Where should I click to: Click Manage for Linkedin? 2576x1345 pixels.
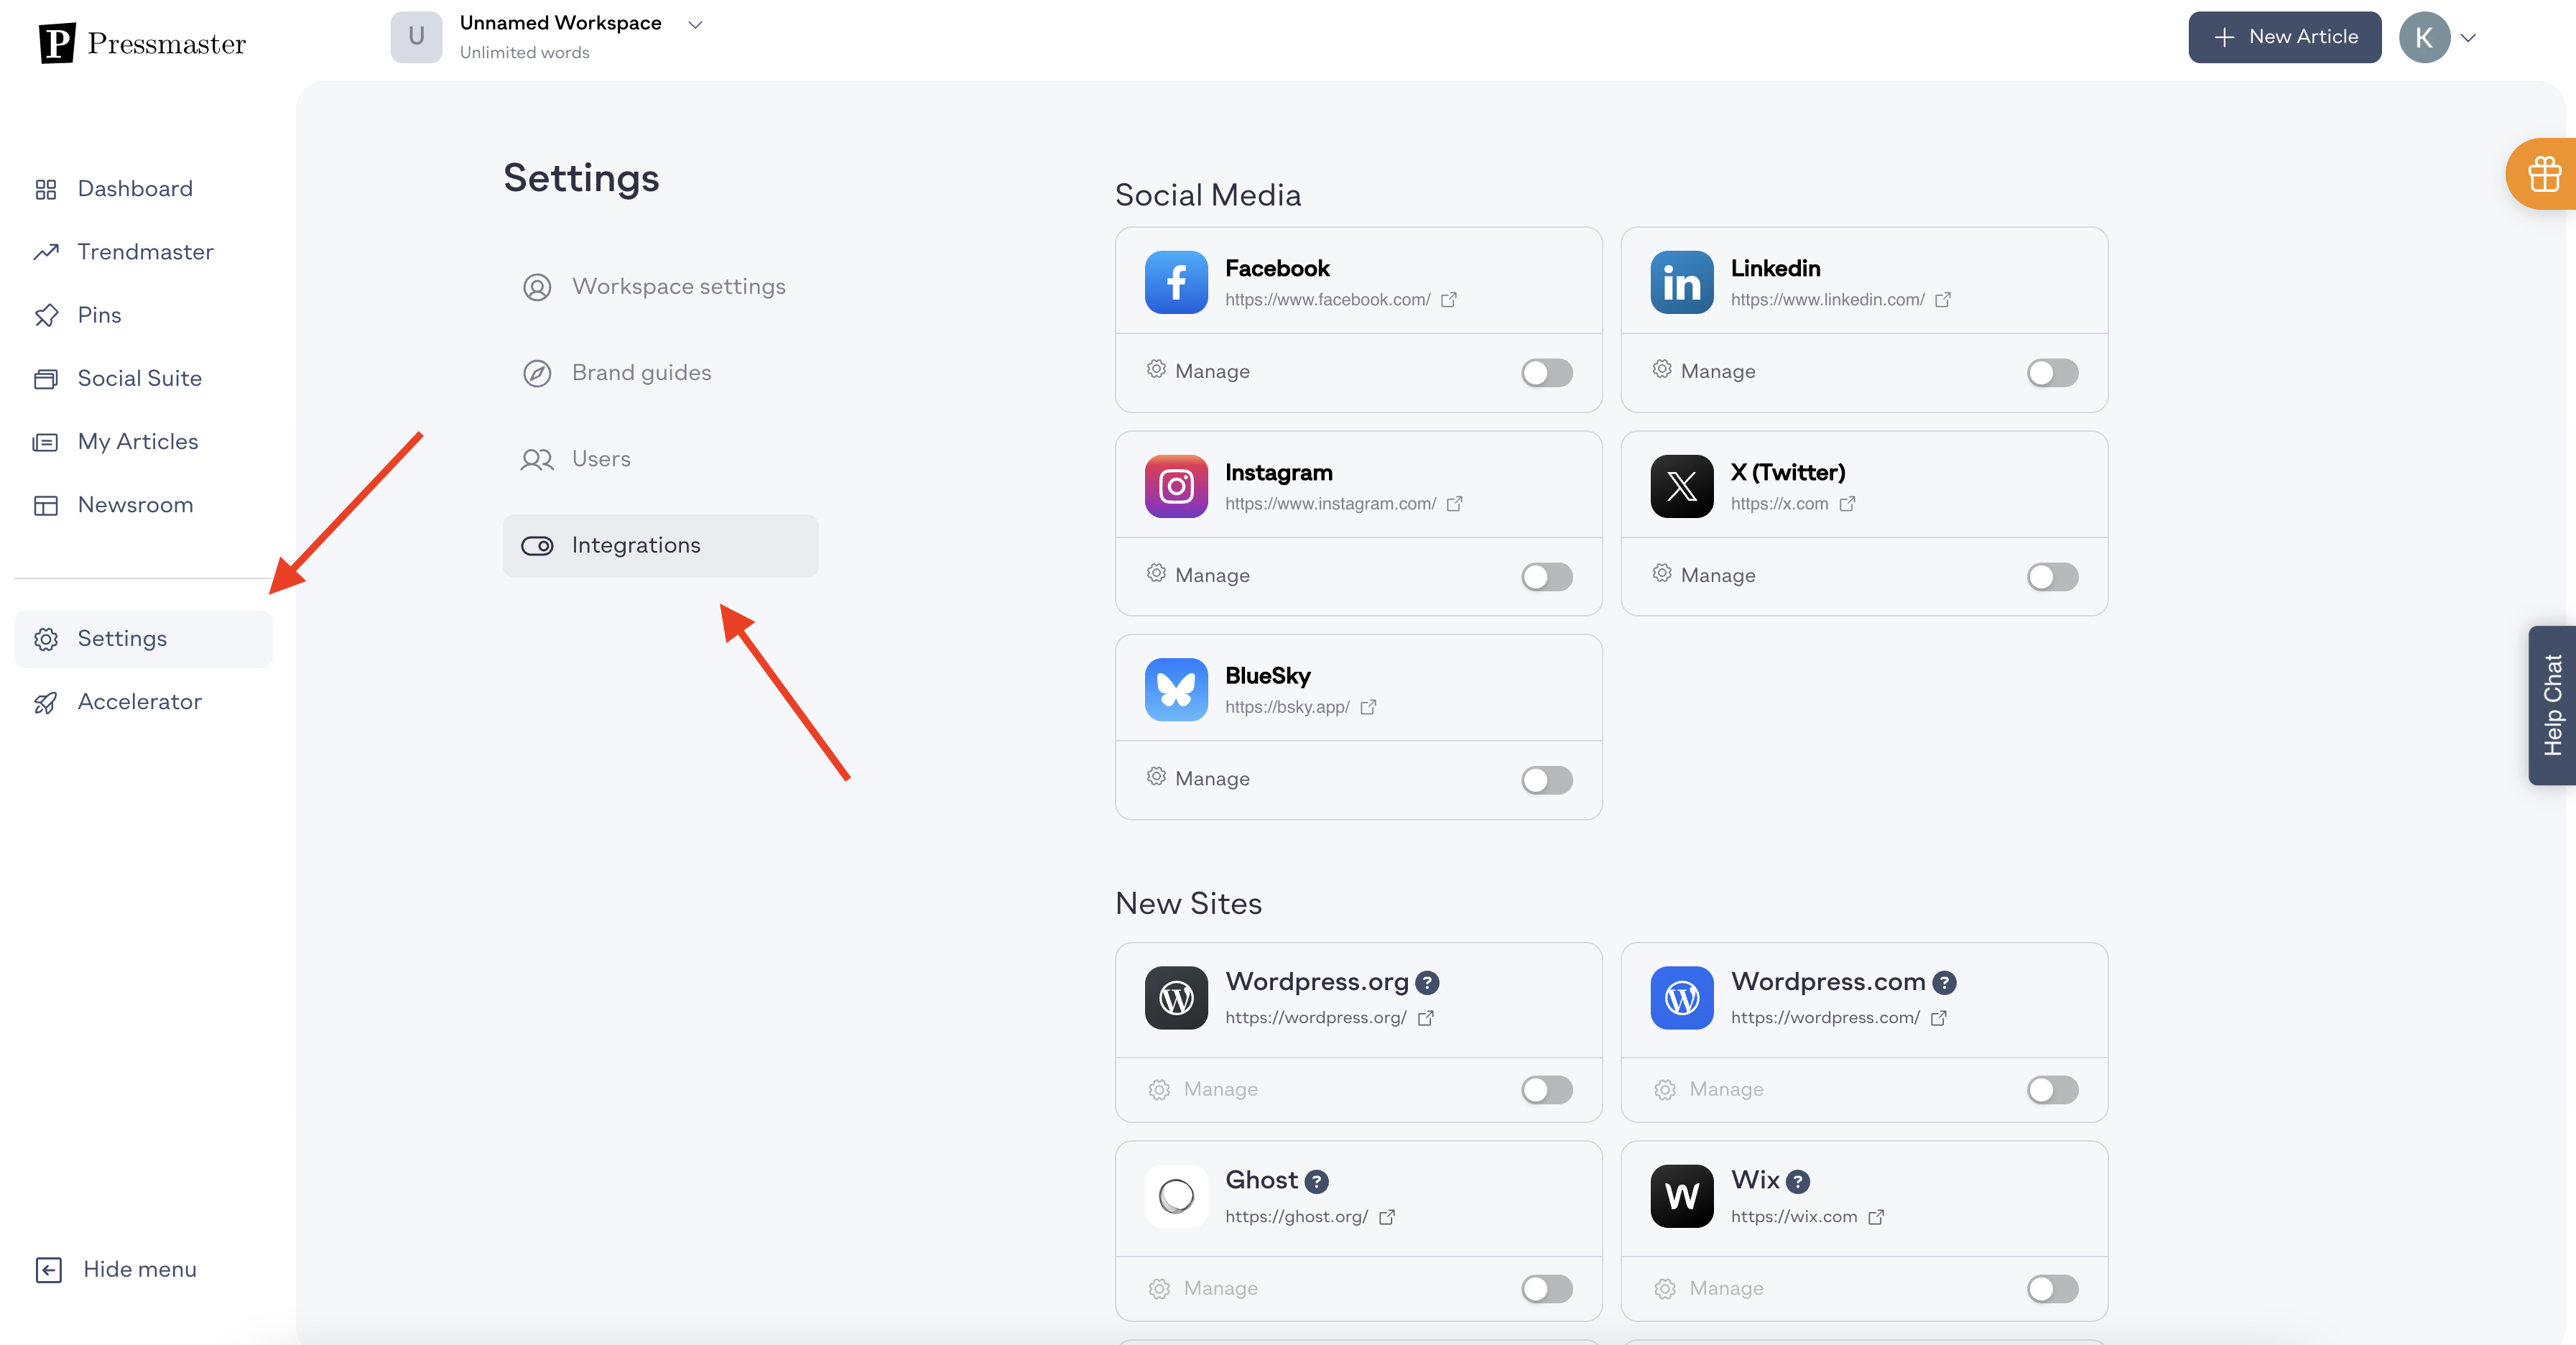[x=1704, y=371]
